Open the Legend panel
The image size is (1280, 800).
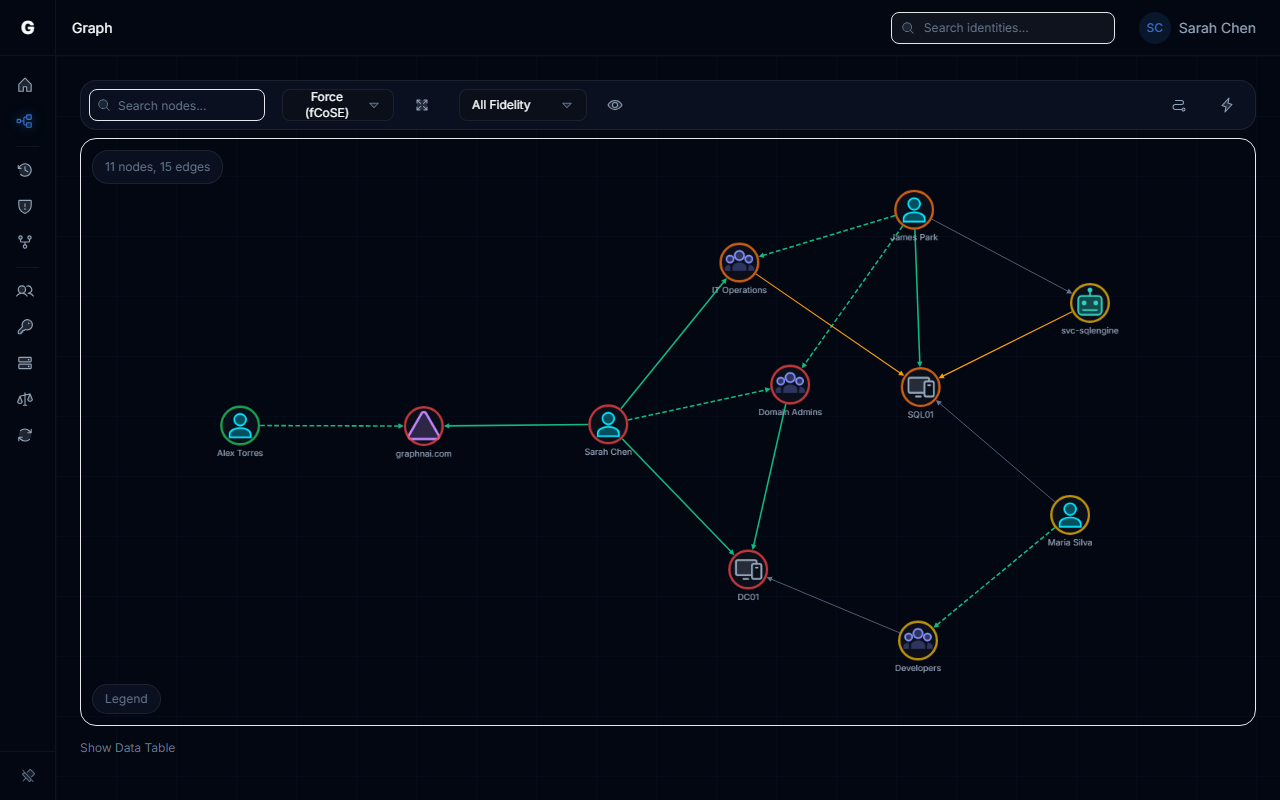[126, 699]
